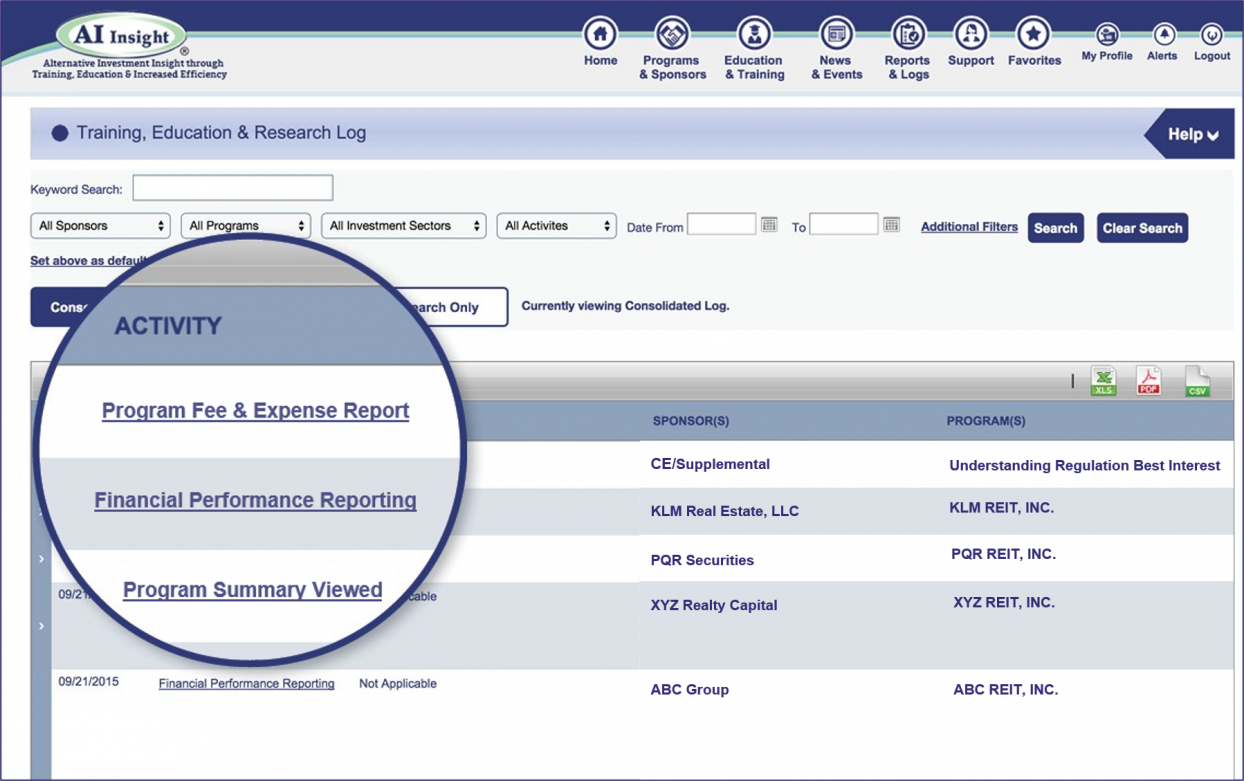Expand the Help menu
The width and height of the screenshot is (1244, 781).
pyautogui.click(x=1192, y=134)
